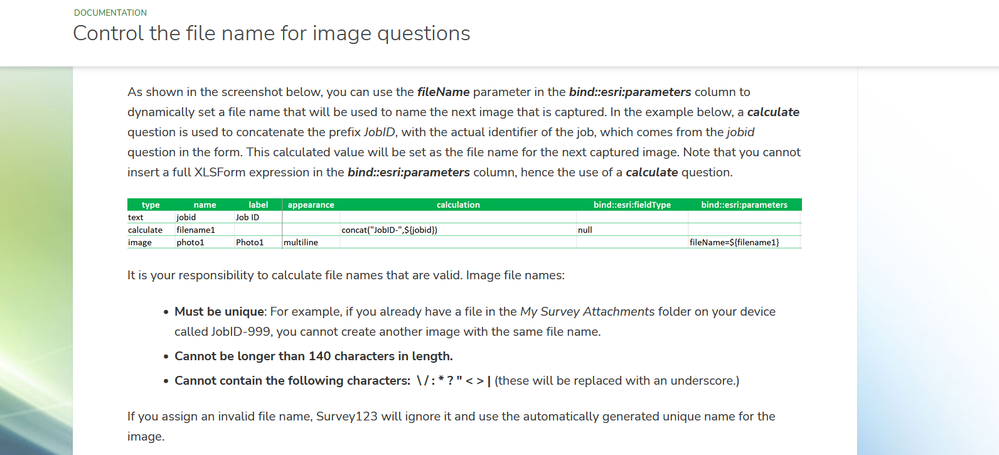Click the 'null' cell in fieldType column
The image size is (999, 455).
point(585,230)
